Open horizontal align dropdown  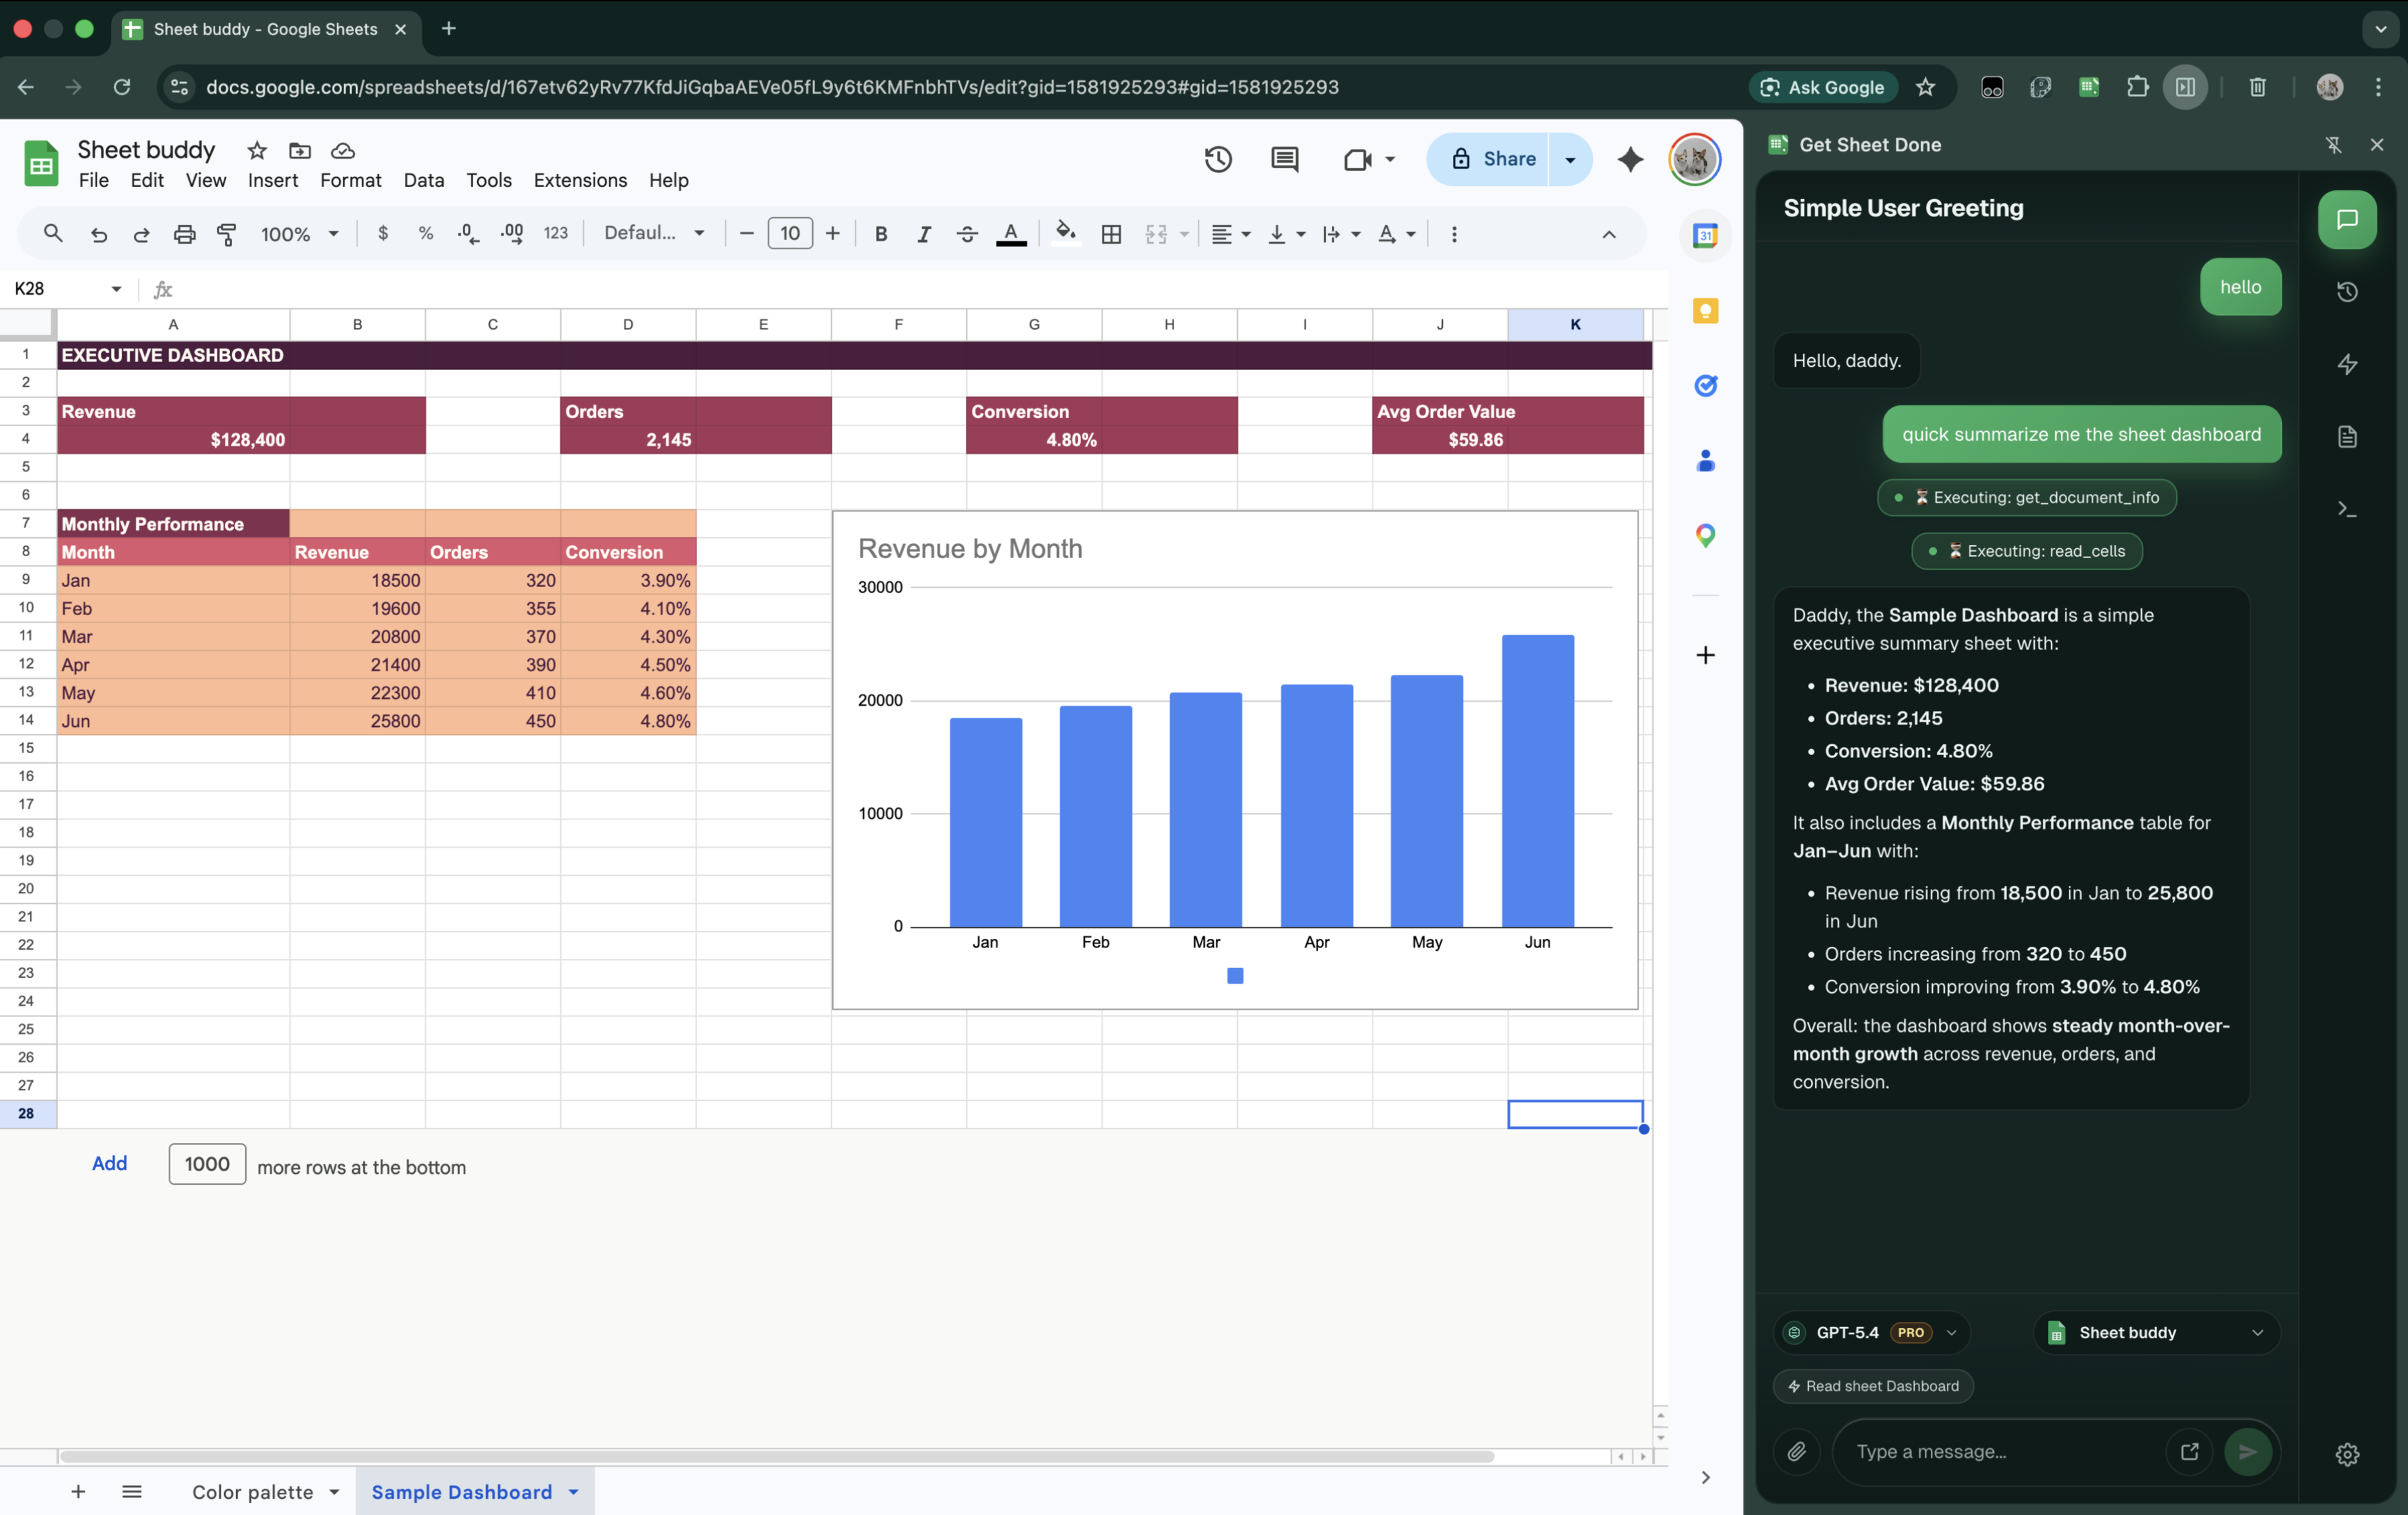coord(1230,234)
